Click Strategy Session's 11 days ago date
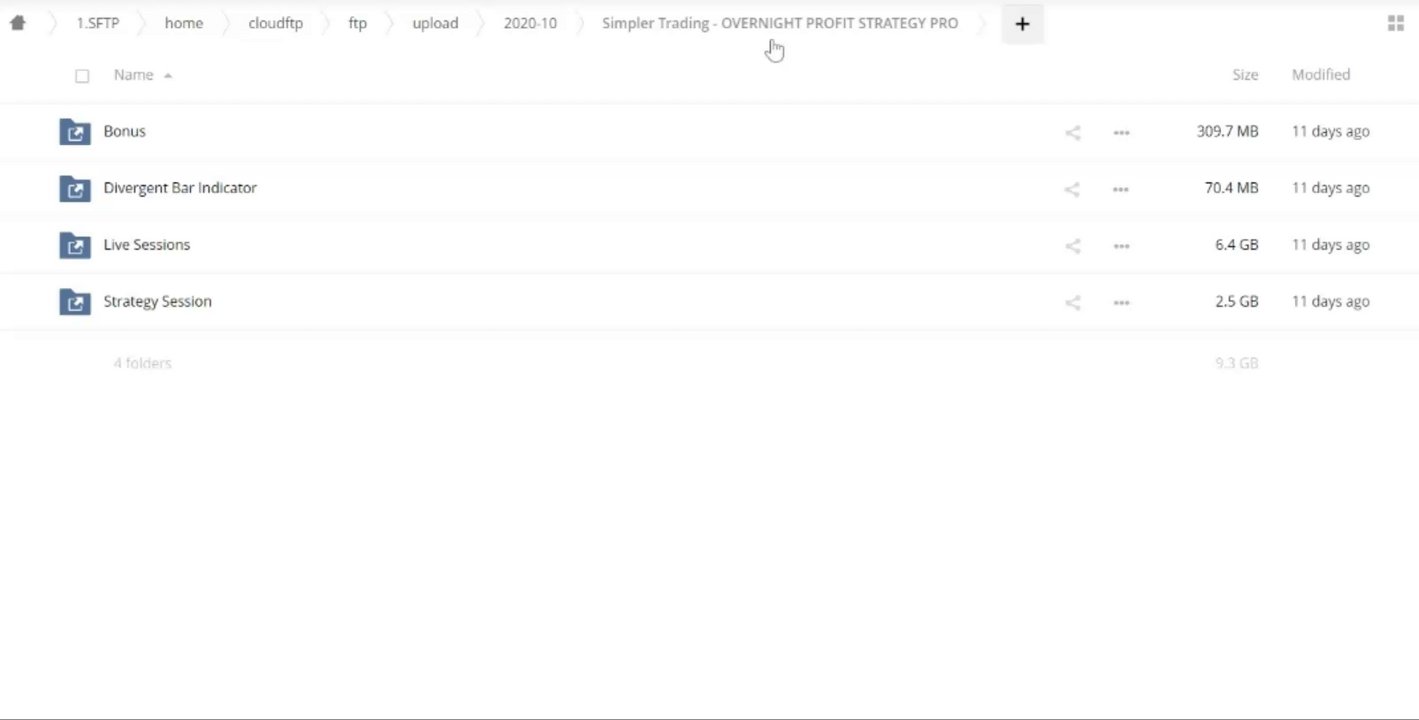 click(1330, 301)
